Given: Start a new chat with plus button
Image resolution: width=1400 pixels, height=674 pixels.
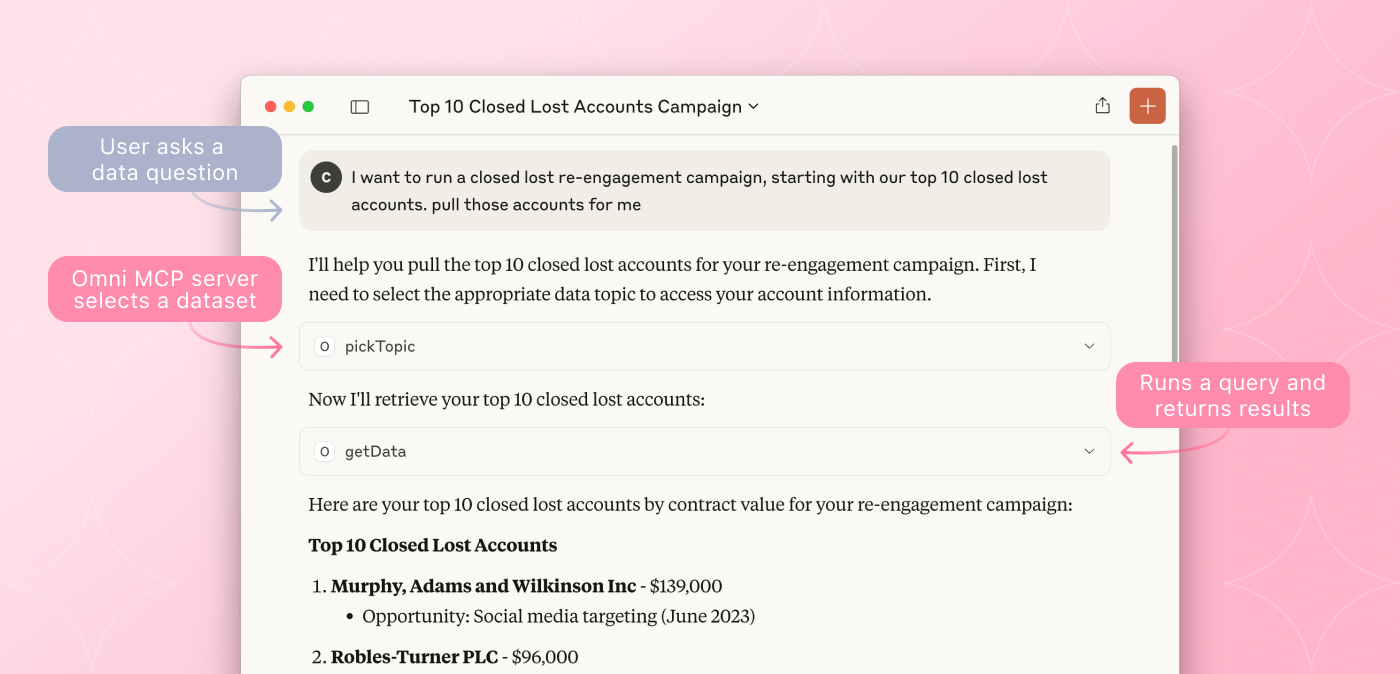Looking at the screenshot, I should 1147,106.
